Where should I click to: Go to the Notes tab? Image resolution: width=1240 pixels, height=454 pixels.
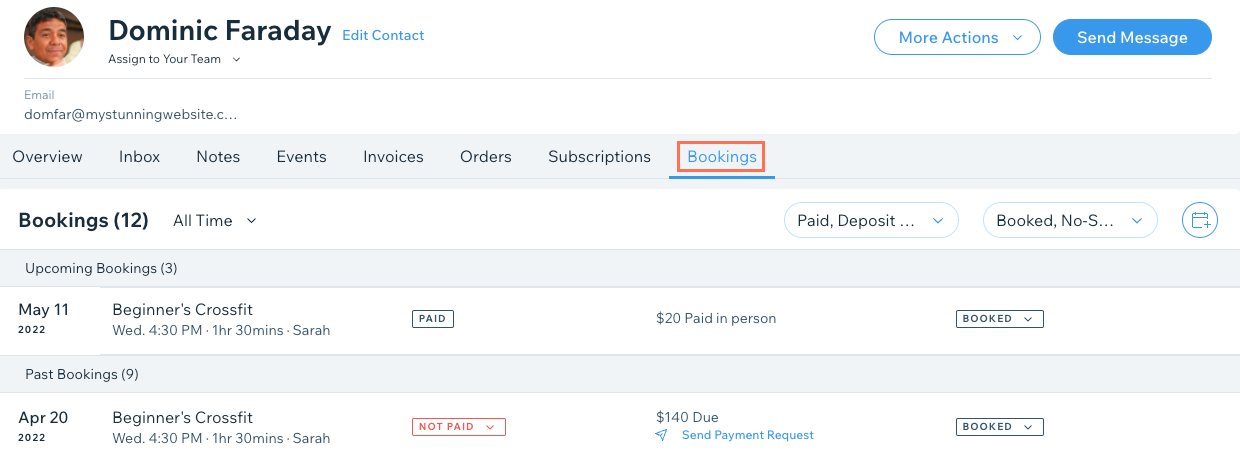pyautogui.click(x=218, y=157)
